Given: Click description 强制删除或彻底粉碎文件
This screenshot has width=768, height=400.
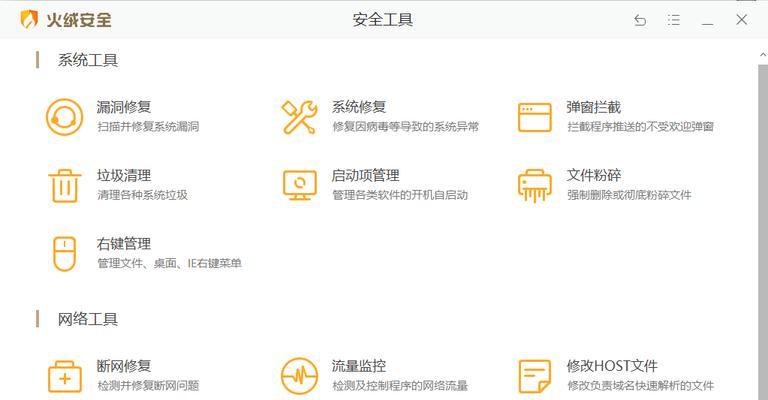Looking at the screenshot, I should tap(629, 195).
